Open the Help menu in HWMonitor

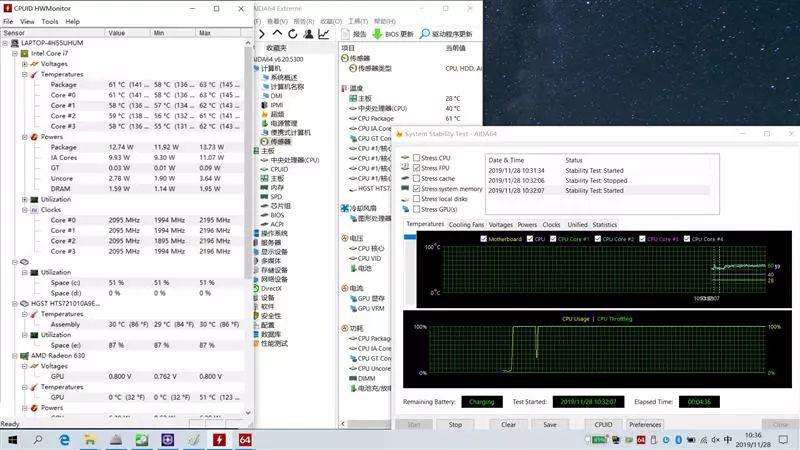click(x=72, y=21)
